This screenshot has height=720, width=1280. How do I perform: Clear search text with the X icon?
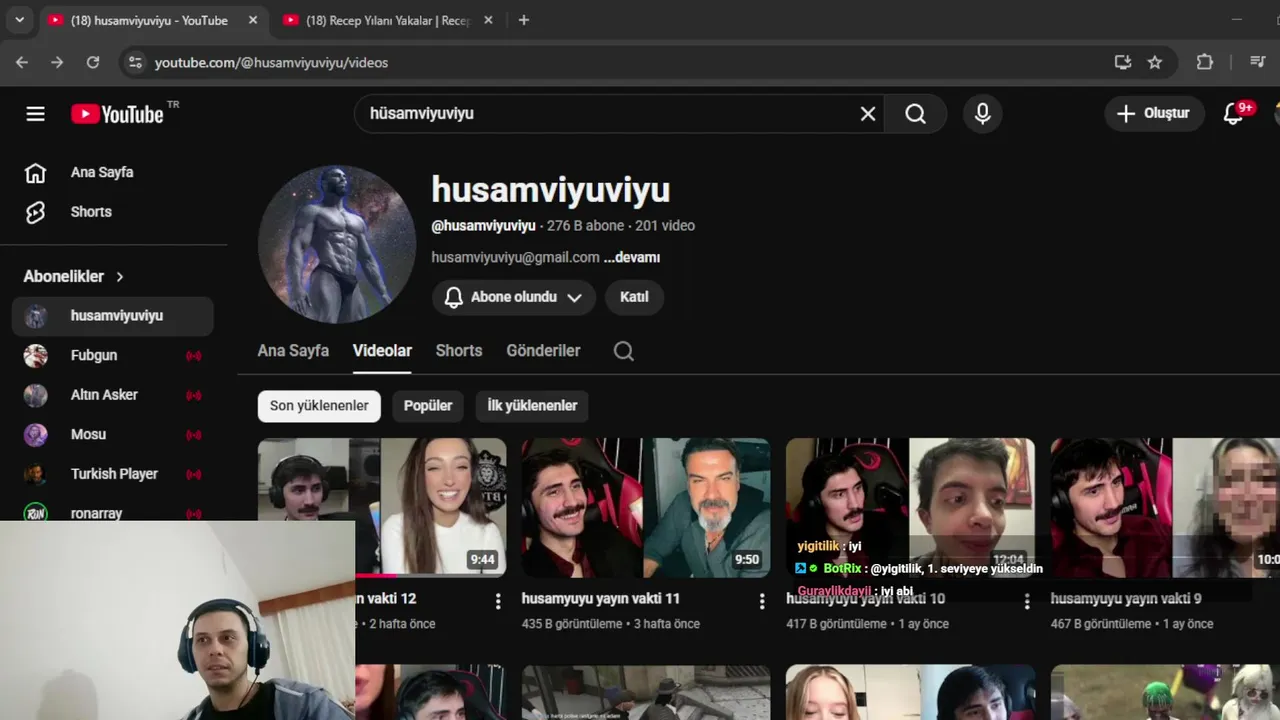pos(868,114)
